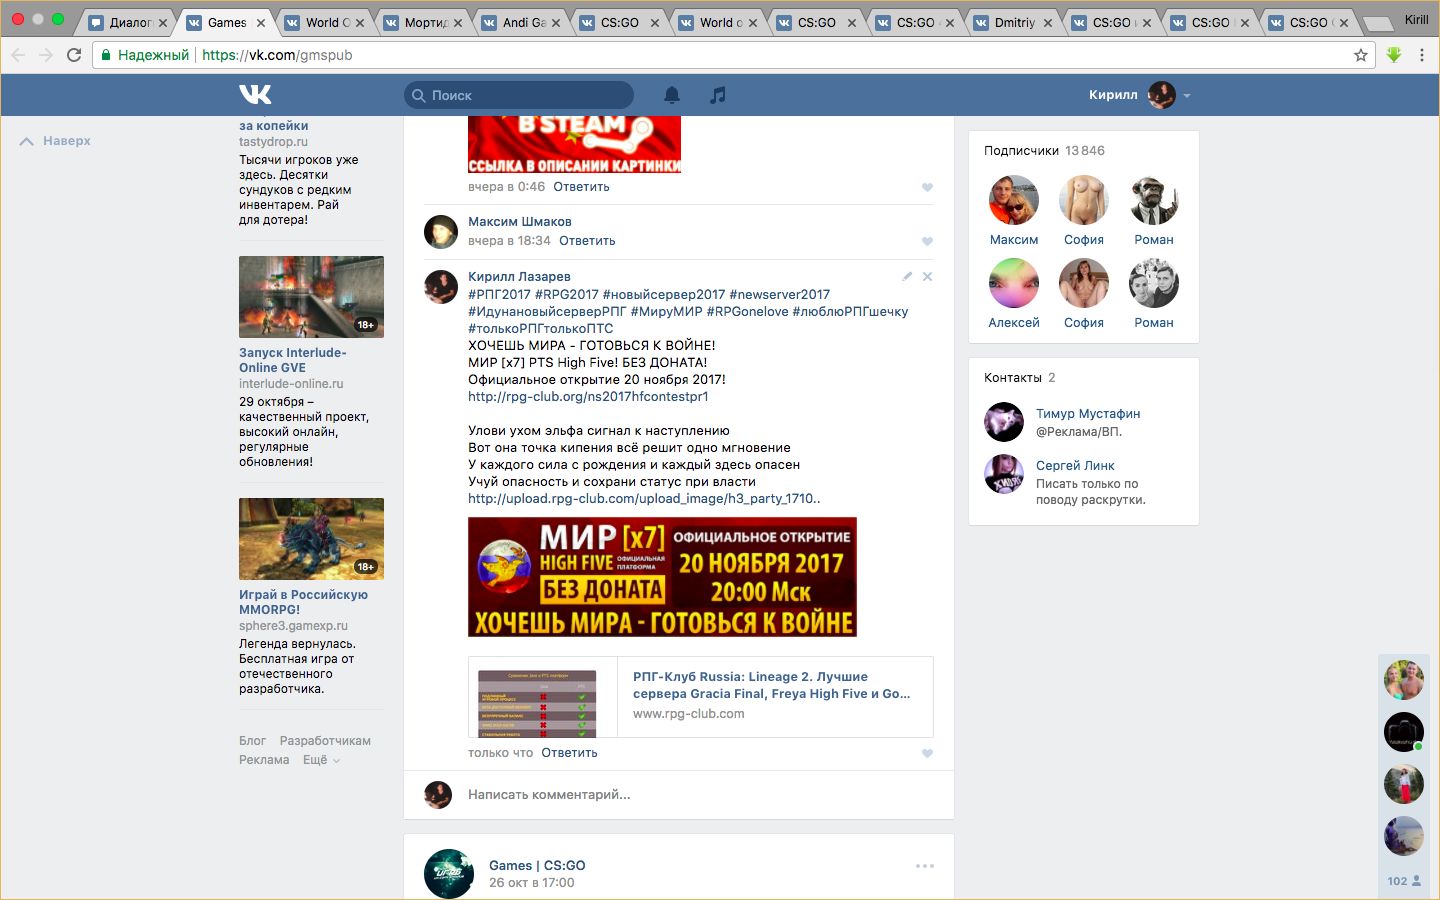1440x900 pixels.
Task: Reply to the вчера в 0:46 comment
Action: pos(581,187)
